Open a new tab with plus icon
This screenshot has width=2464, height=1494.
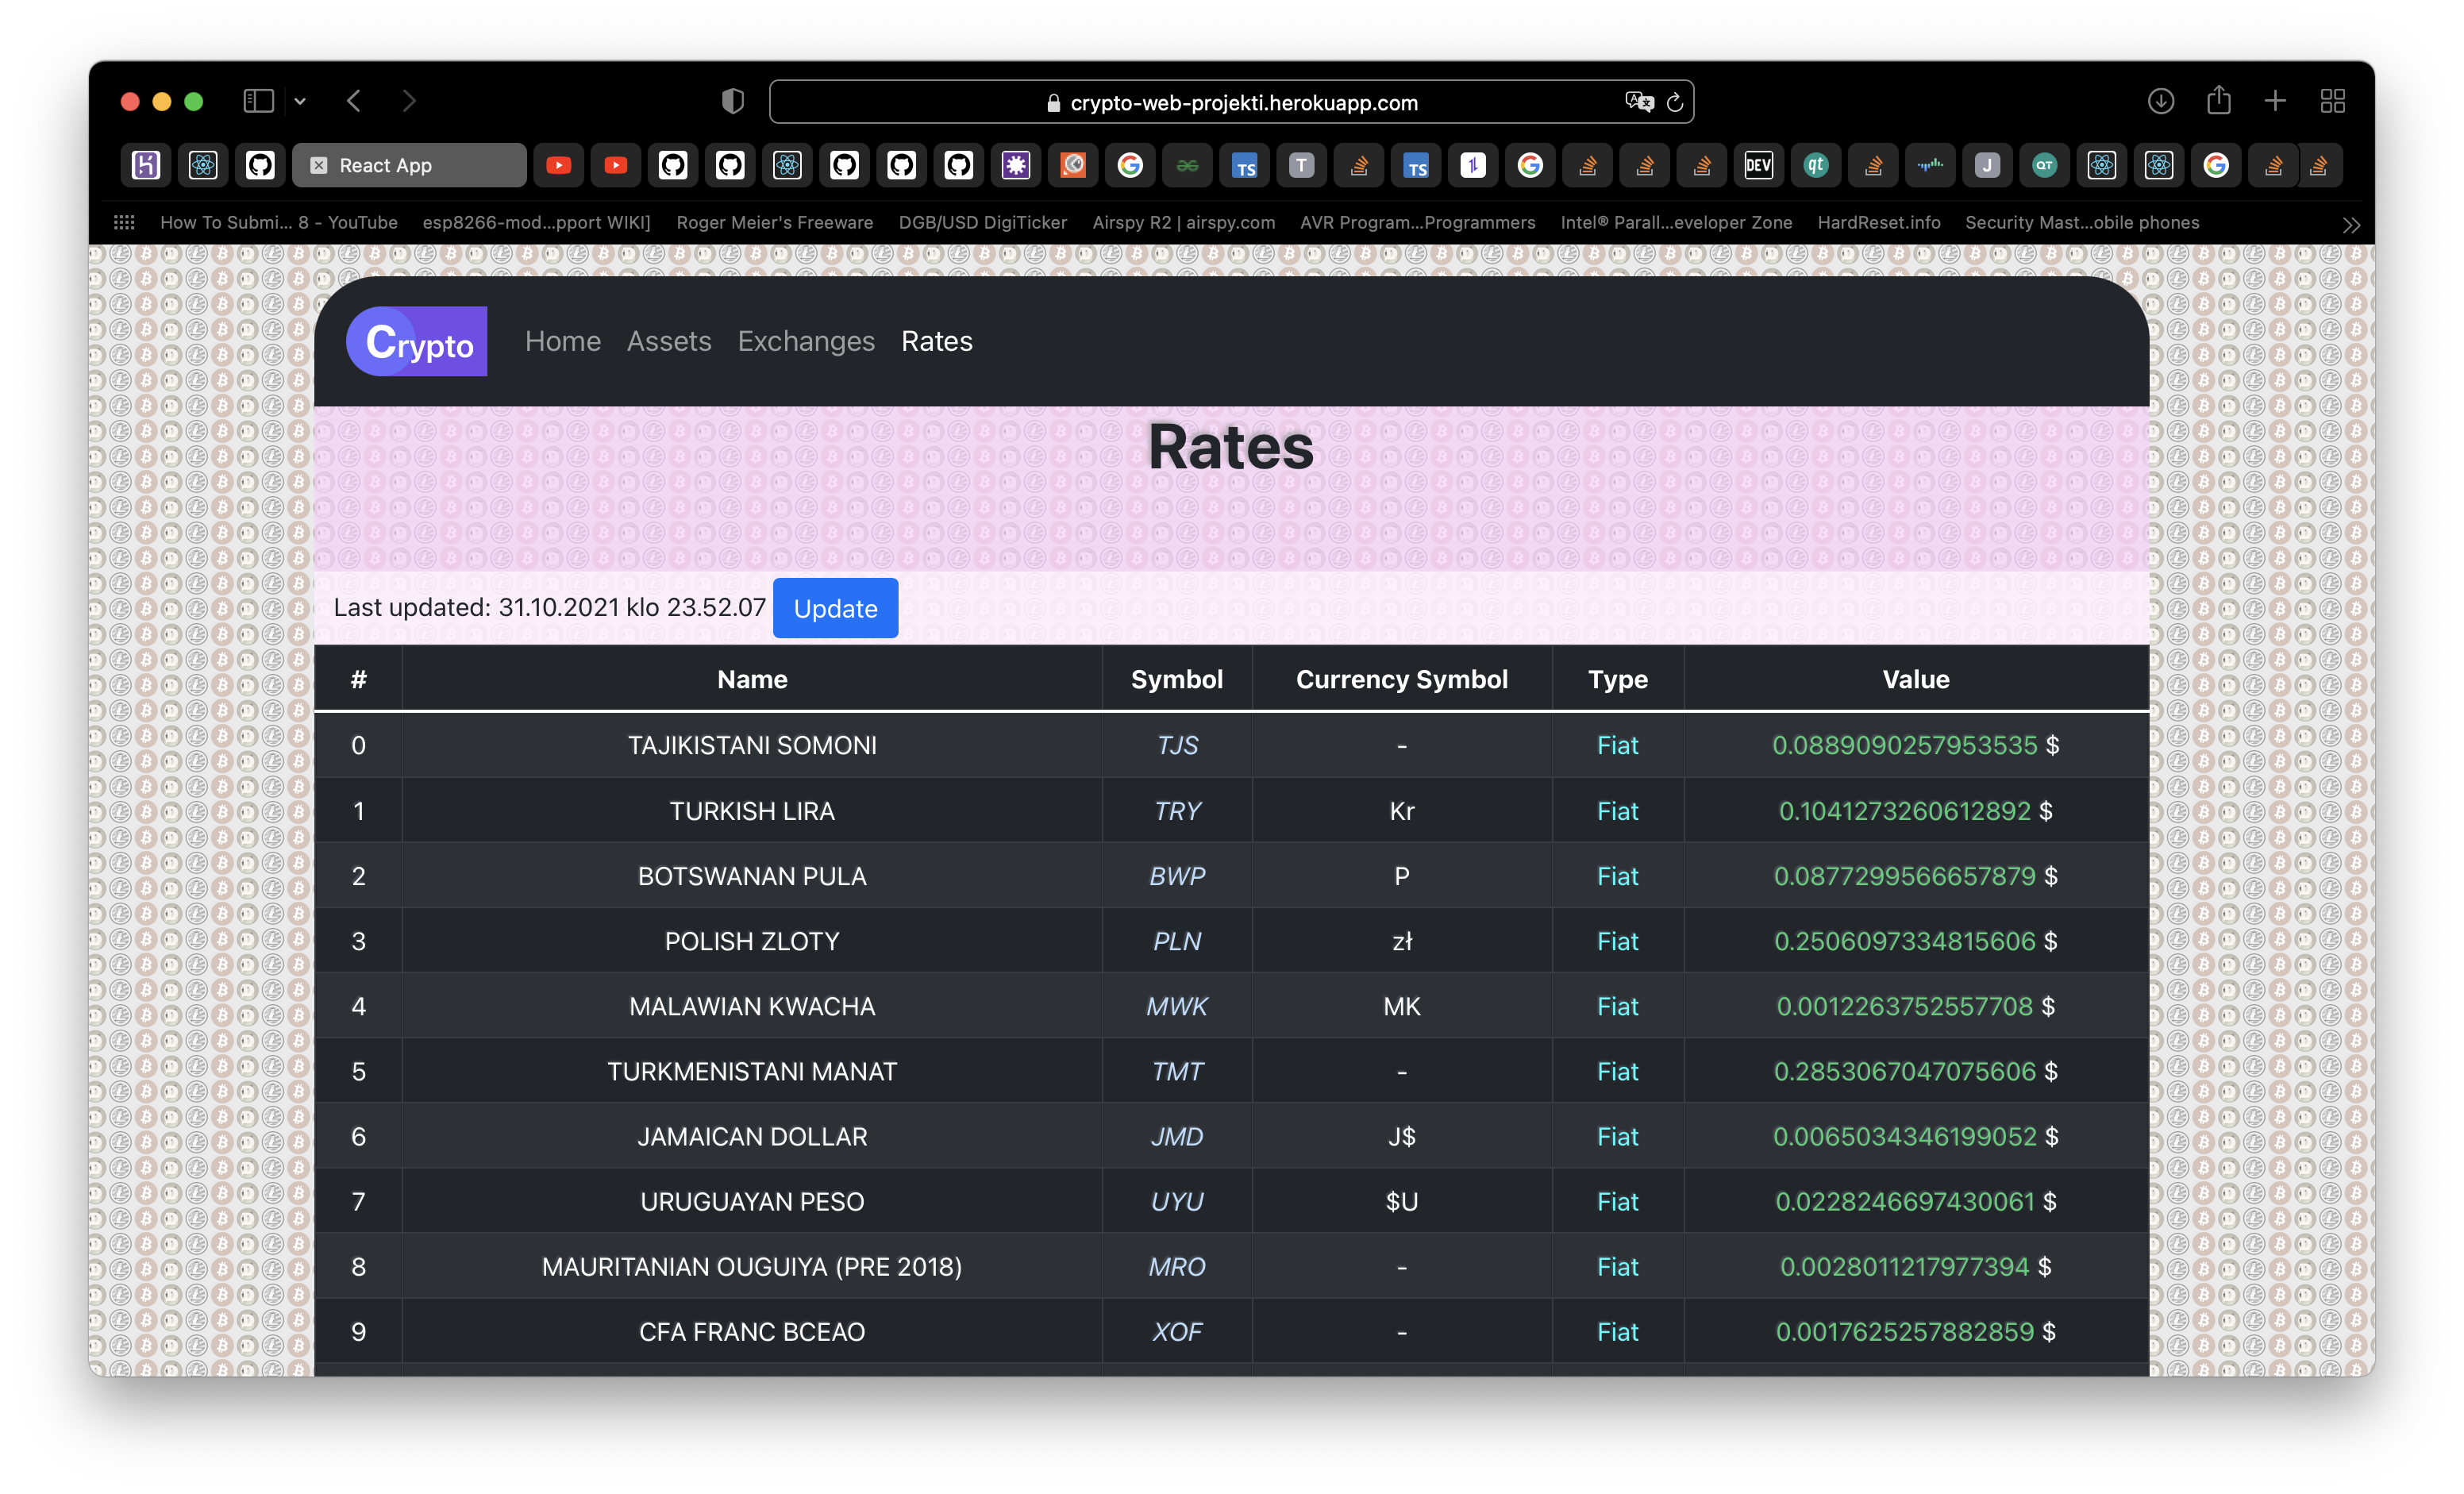[x=2275, y=101]
